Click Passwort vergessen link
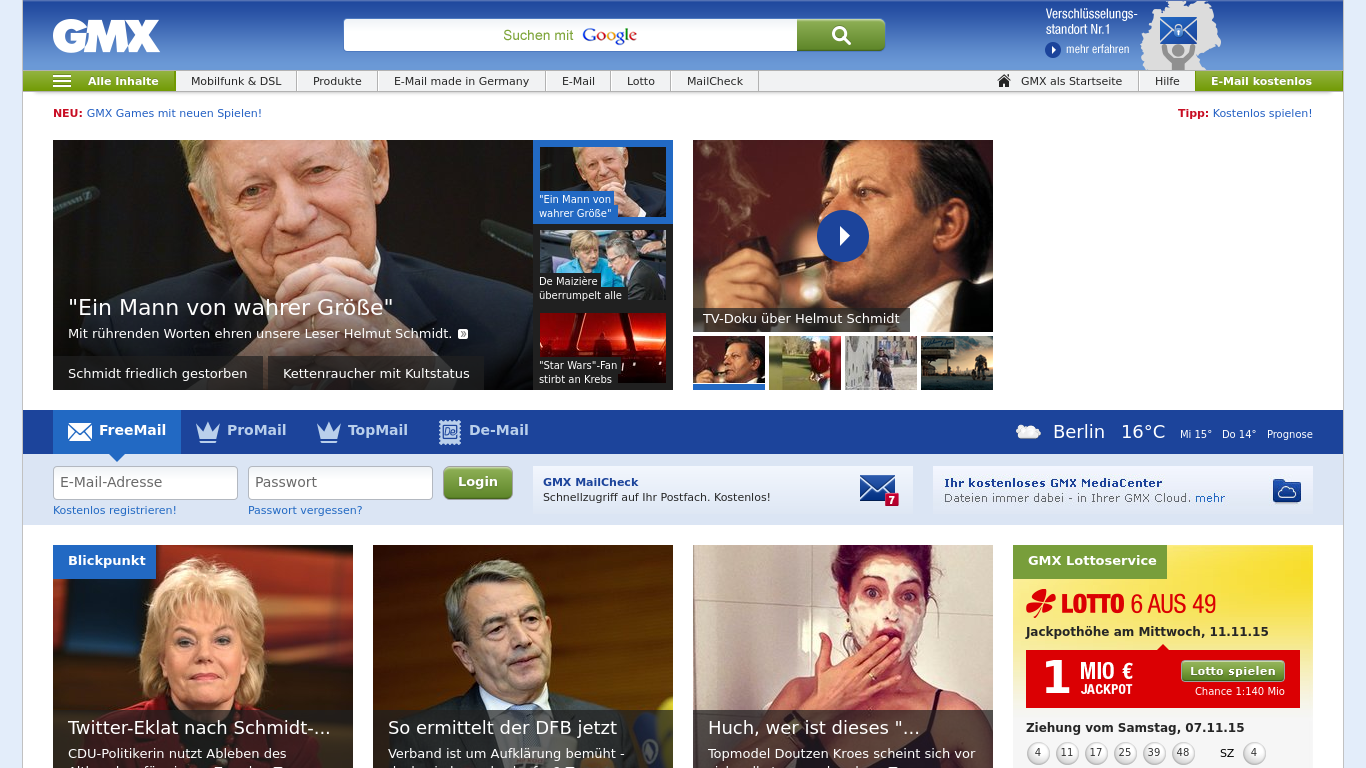Viewport: 1366px width, 768px height. click(x=305, y=510)
